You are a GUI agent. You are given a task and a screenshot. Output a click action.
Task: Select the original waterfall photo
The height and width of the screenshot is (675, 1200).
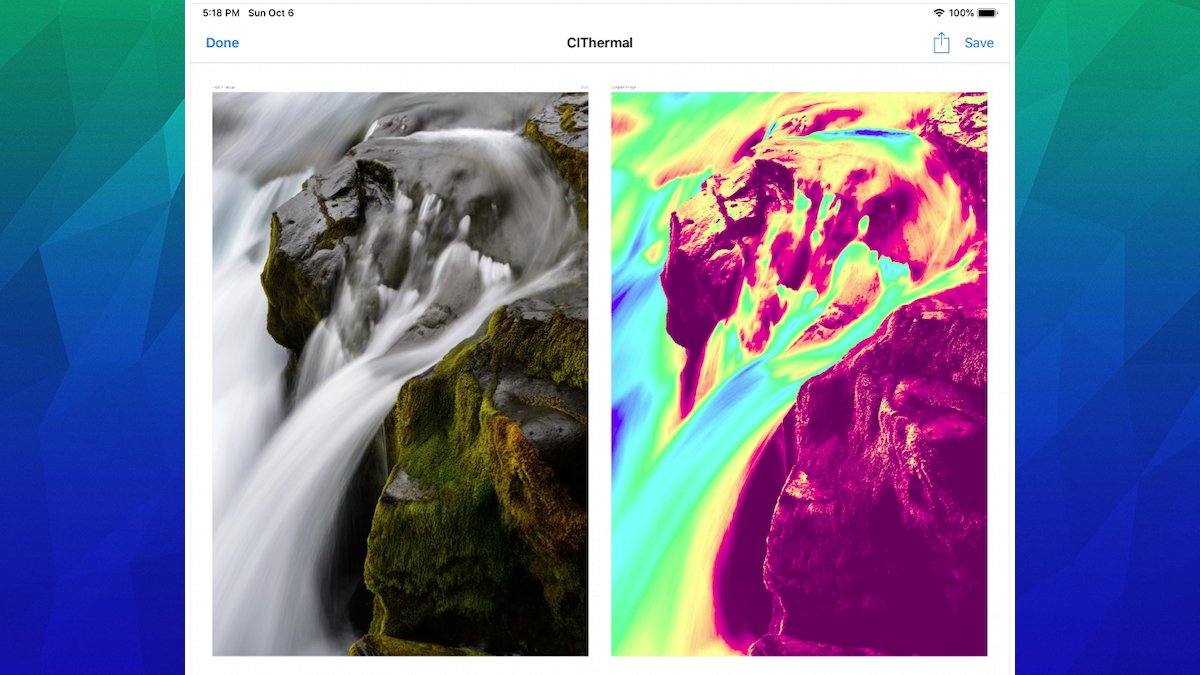[400, 374]
